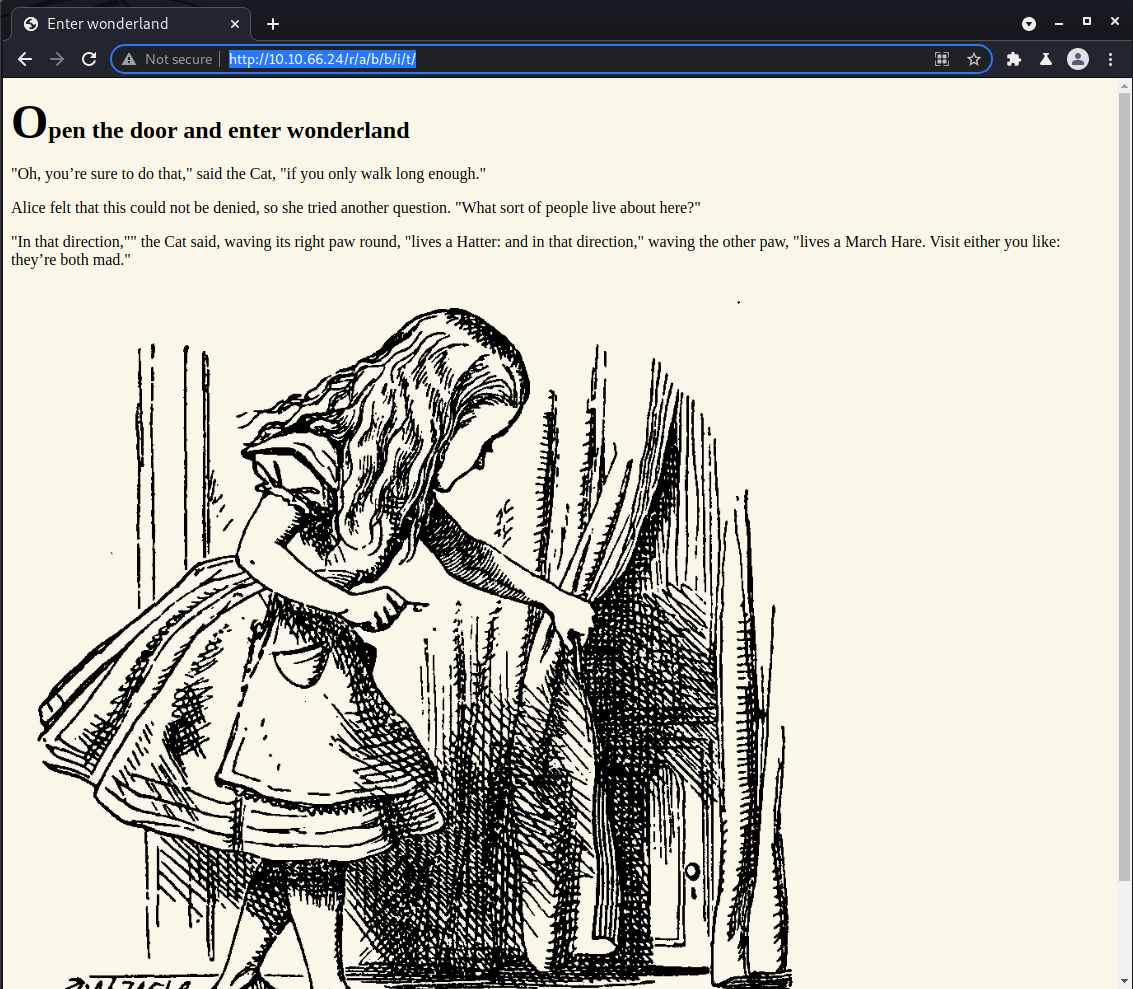1133x989 pixels.
Task: Click the line "if you only walk long enough."
Action: [383, 174]
